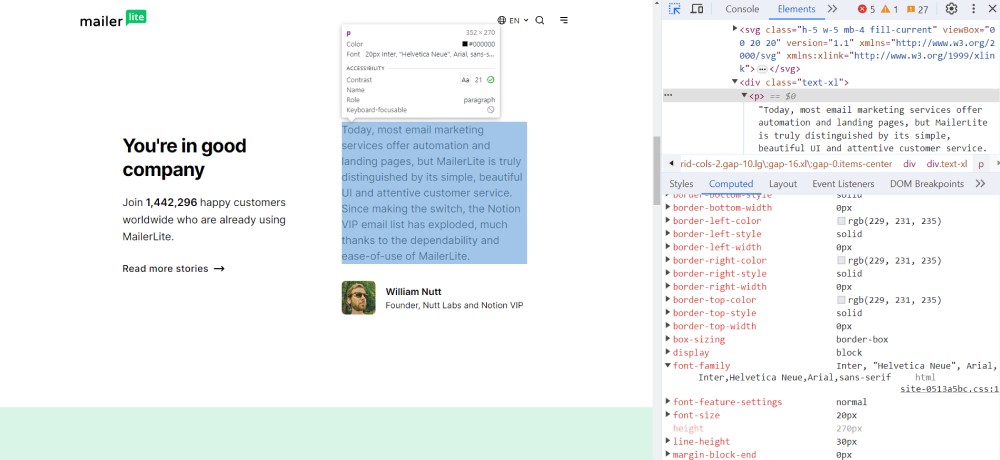This screenshot has width=1000, height=460.
Task: Open site-0513a5bc.css:1 source link
Action: pyautogui.click(x=949, y=389)
